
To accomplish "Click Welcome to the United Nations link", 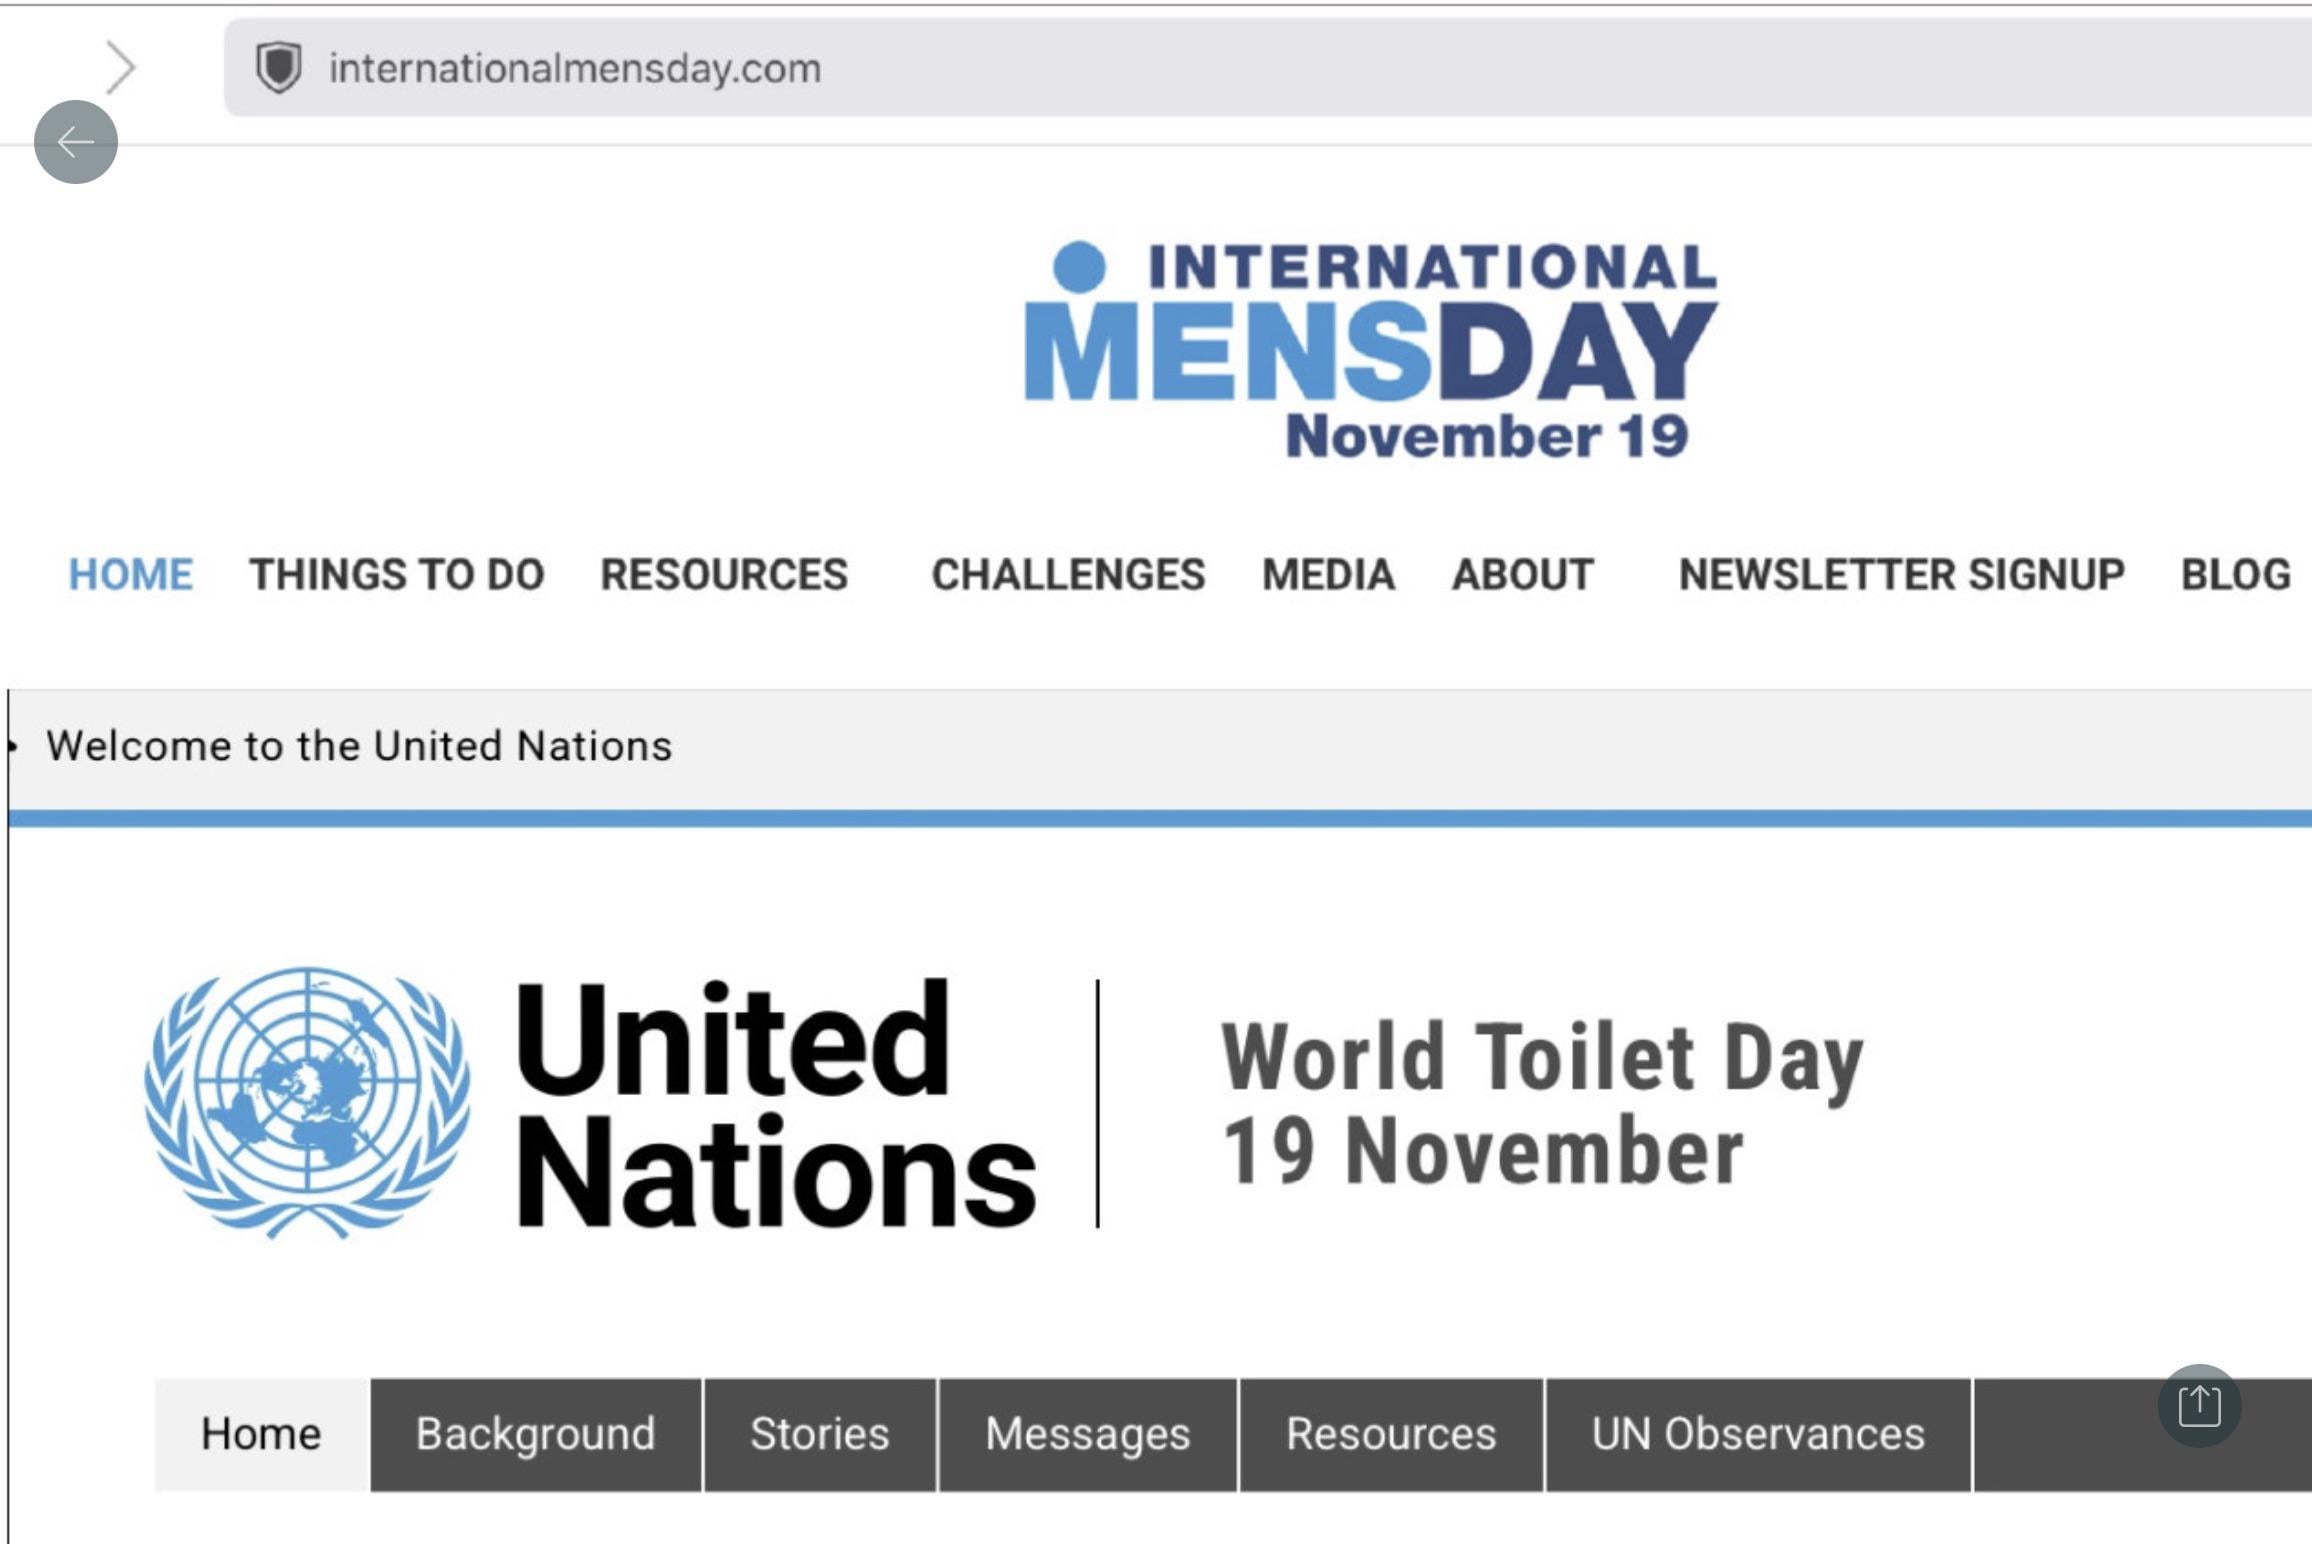I will pyautogui.click(x=359, y=746).
